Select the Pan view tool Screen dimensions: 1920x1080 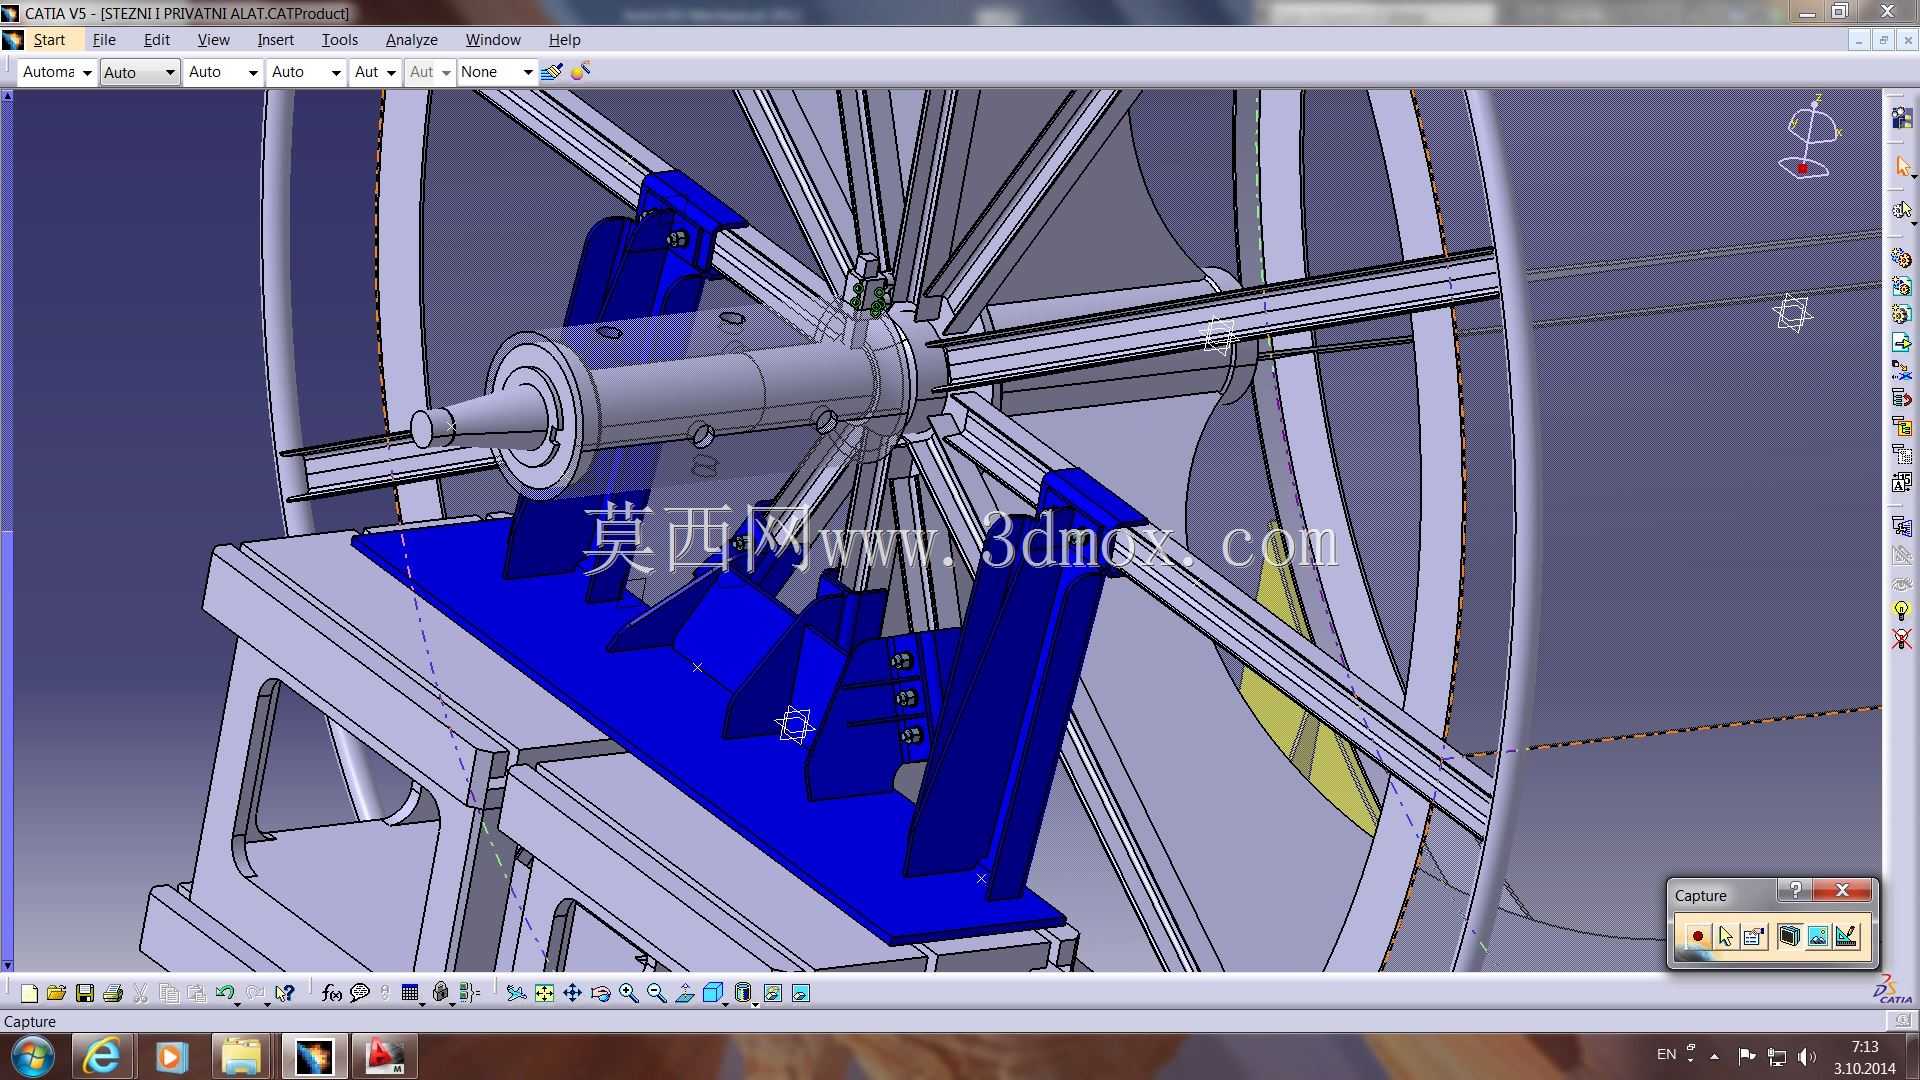coord(573,993)
